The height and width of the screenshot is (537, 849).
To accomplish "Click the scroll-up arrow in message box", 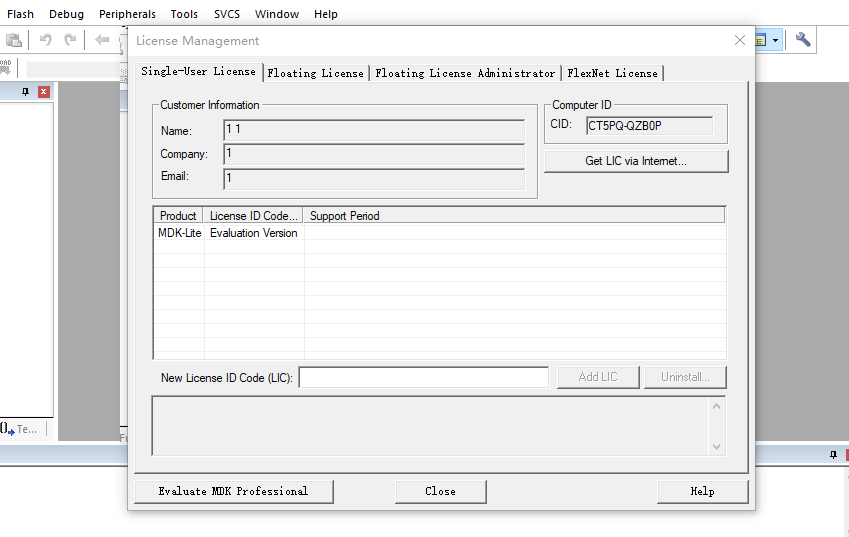I will 716,406.
